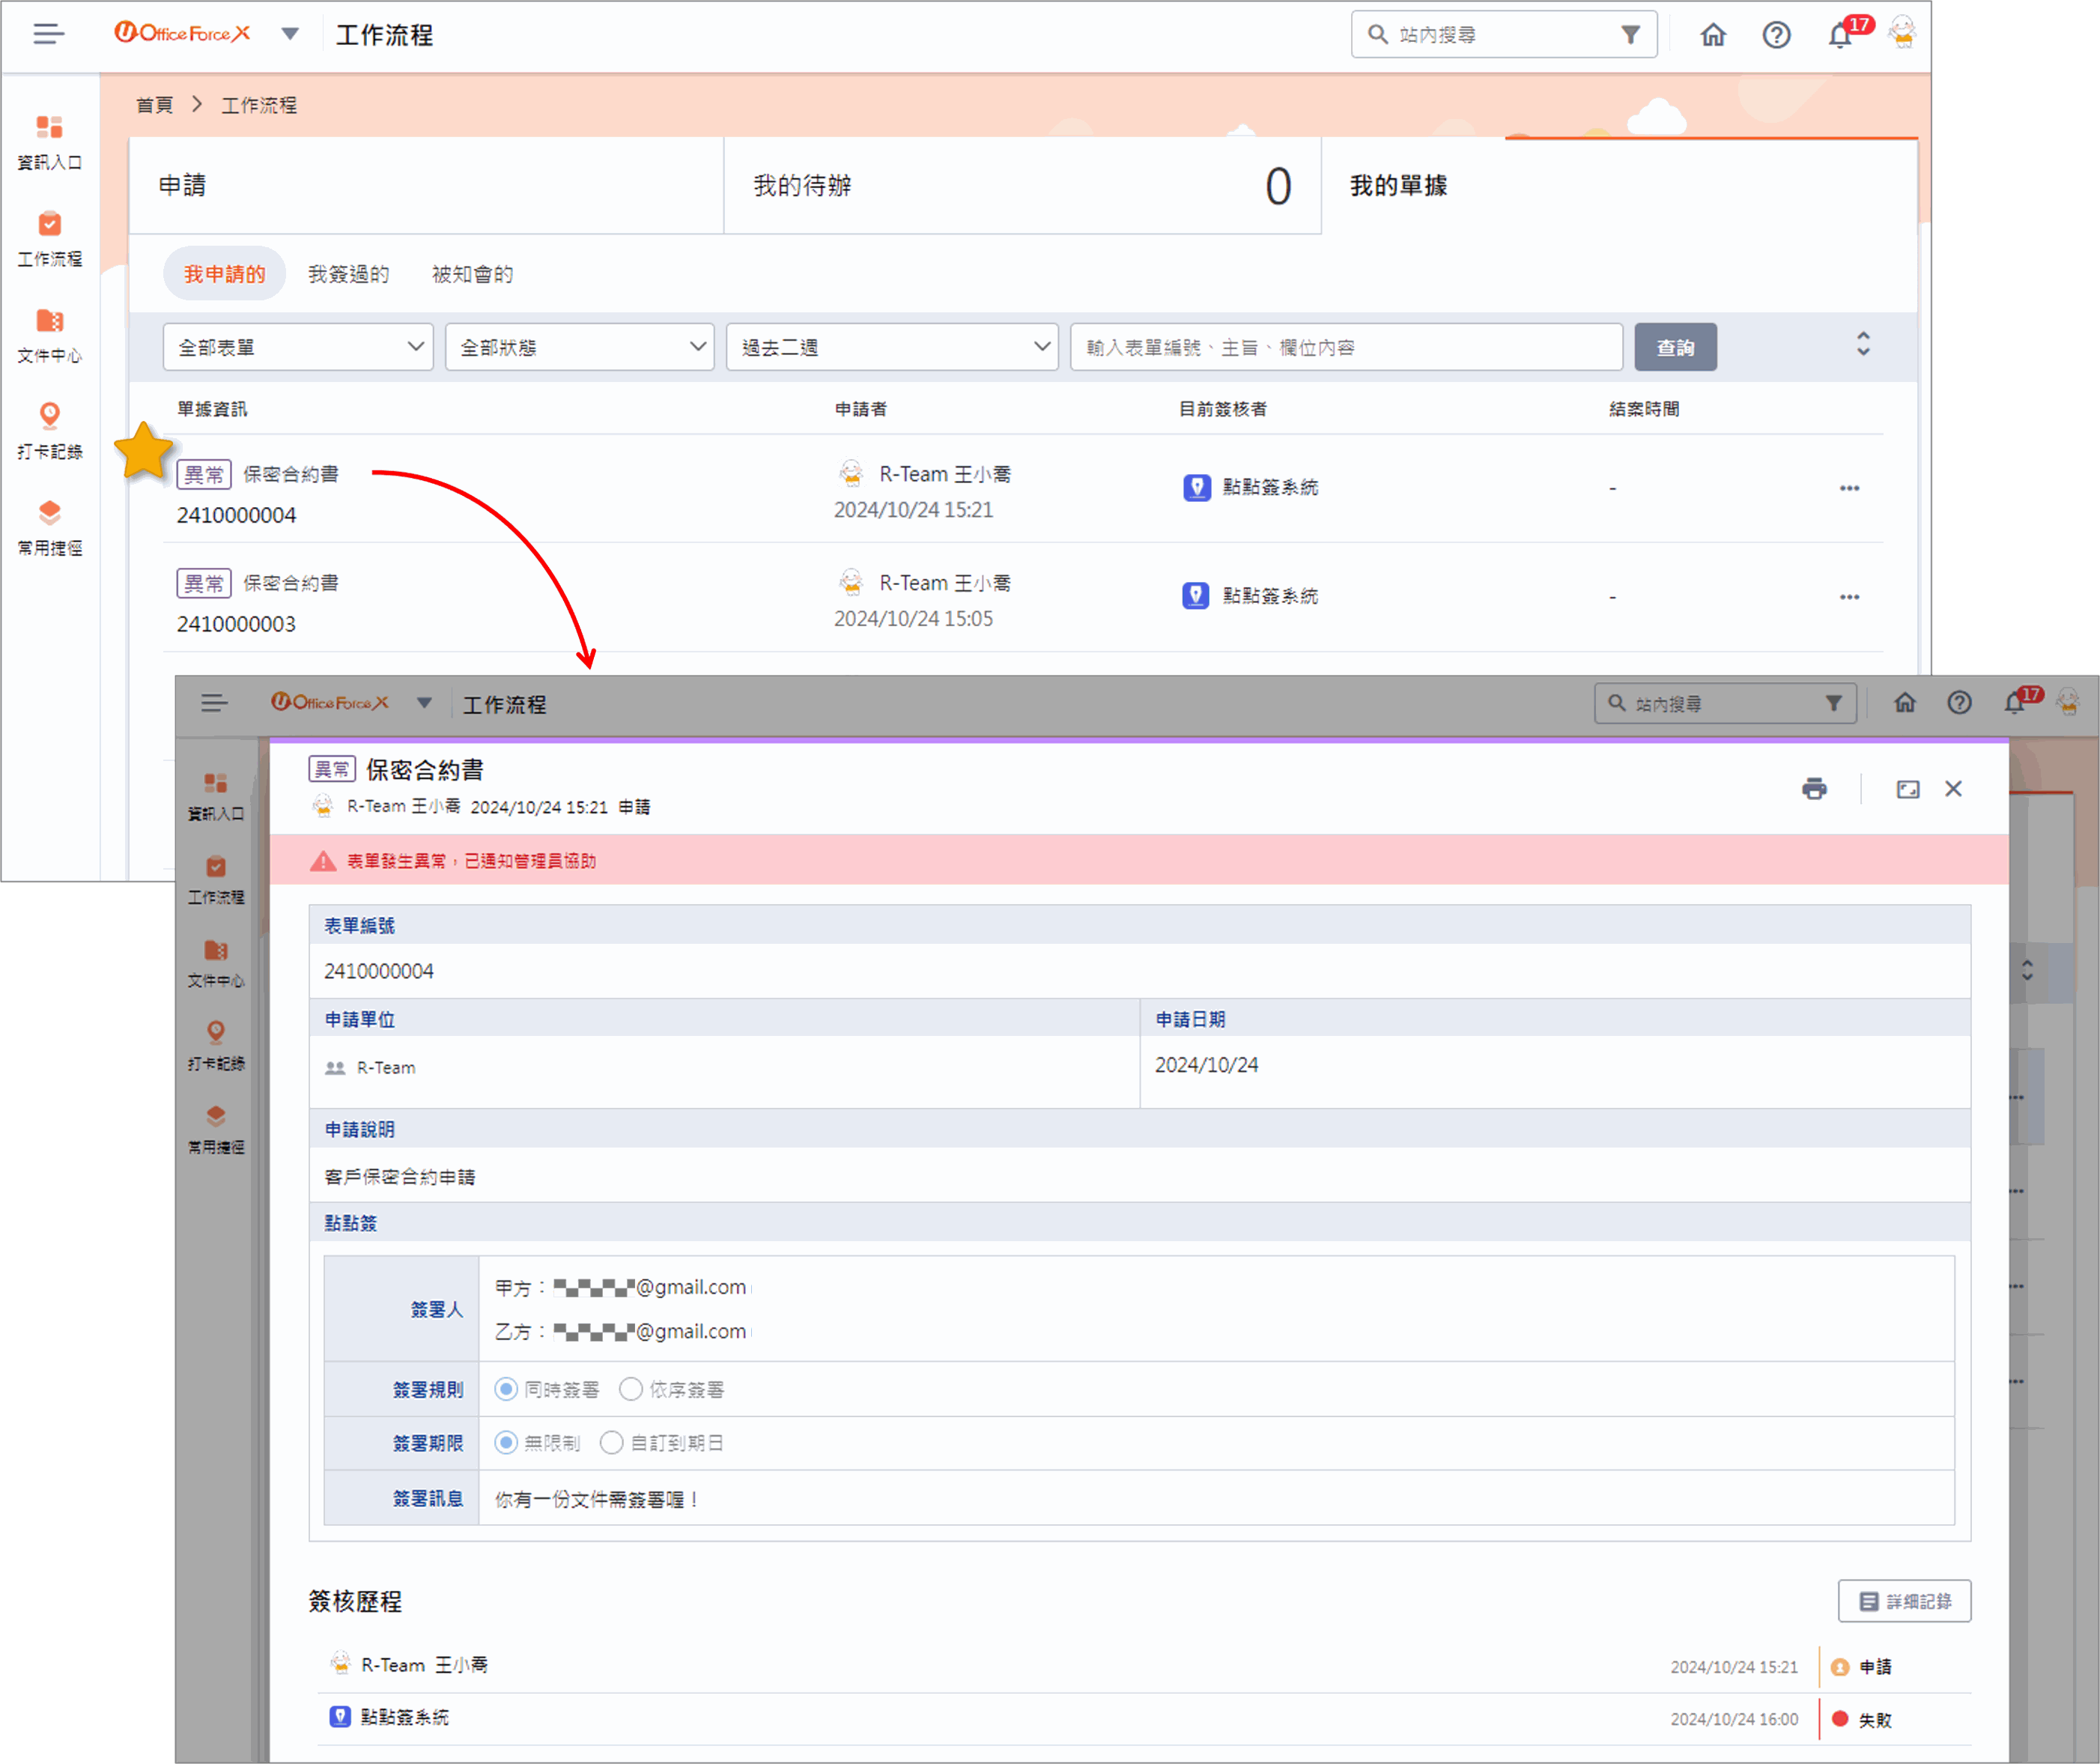Image resolution: width=2100 pixels, height=1764 pixels.
Task: Click the 查詢 search button
Action: 1675,347
